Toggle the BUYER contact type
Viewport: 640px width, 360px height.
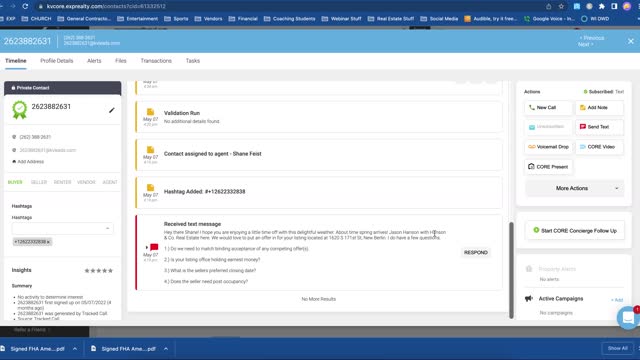click(x=15, y=182)
